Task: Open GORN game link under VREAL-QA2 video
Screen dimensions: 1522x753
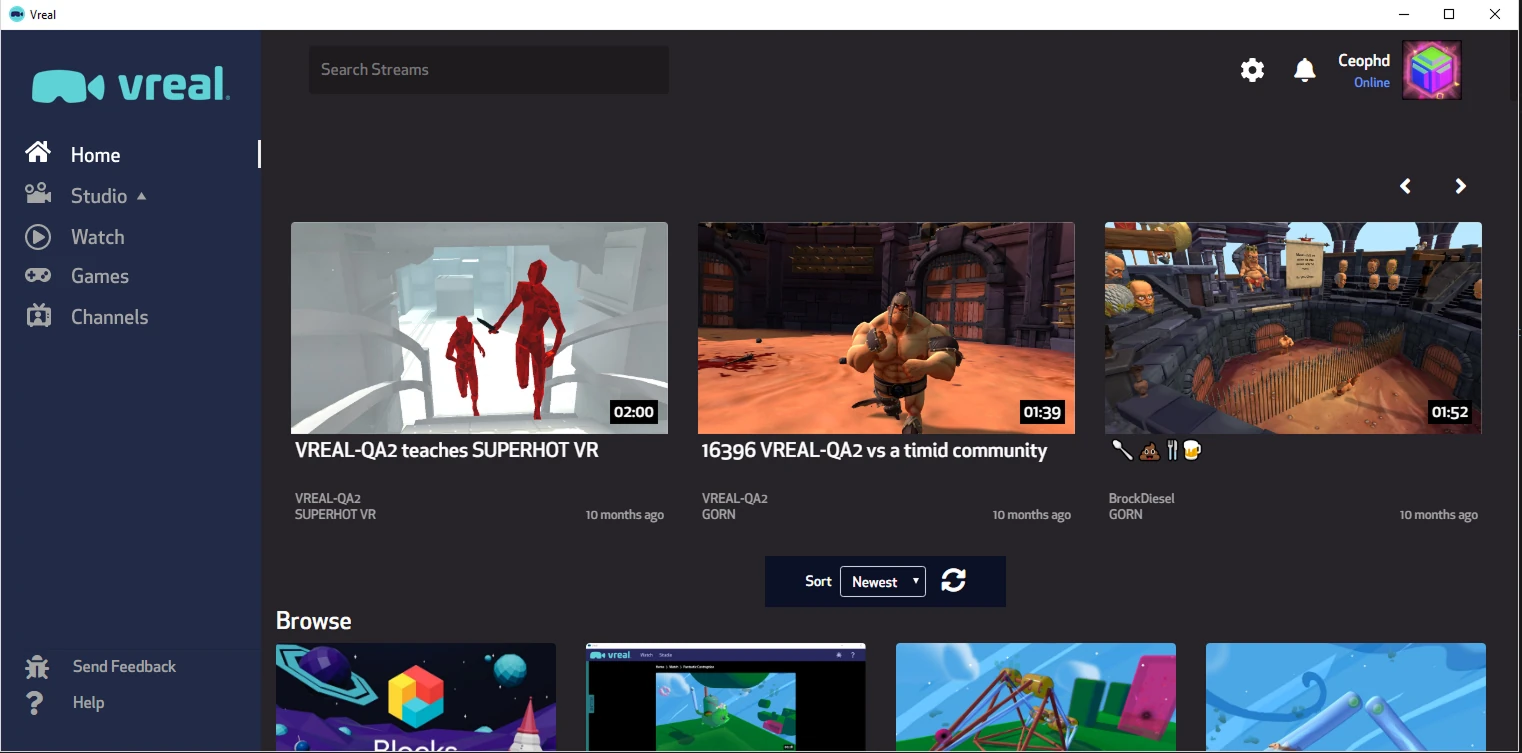Action: coord(719,514)
